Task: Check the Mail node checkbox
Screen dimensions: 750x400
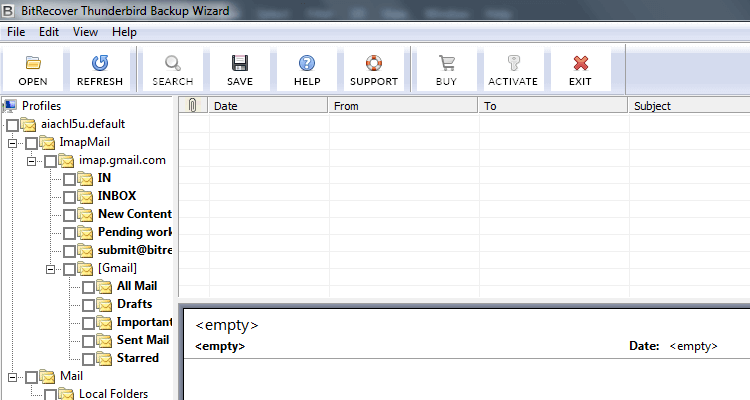Action: (32, 378)
